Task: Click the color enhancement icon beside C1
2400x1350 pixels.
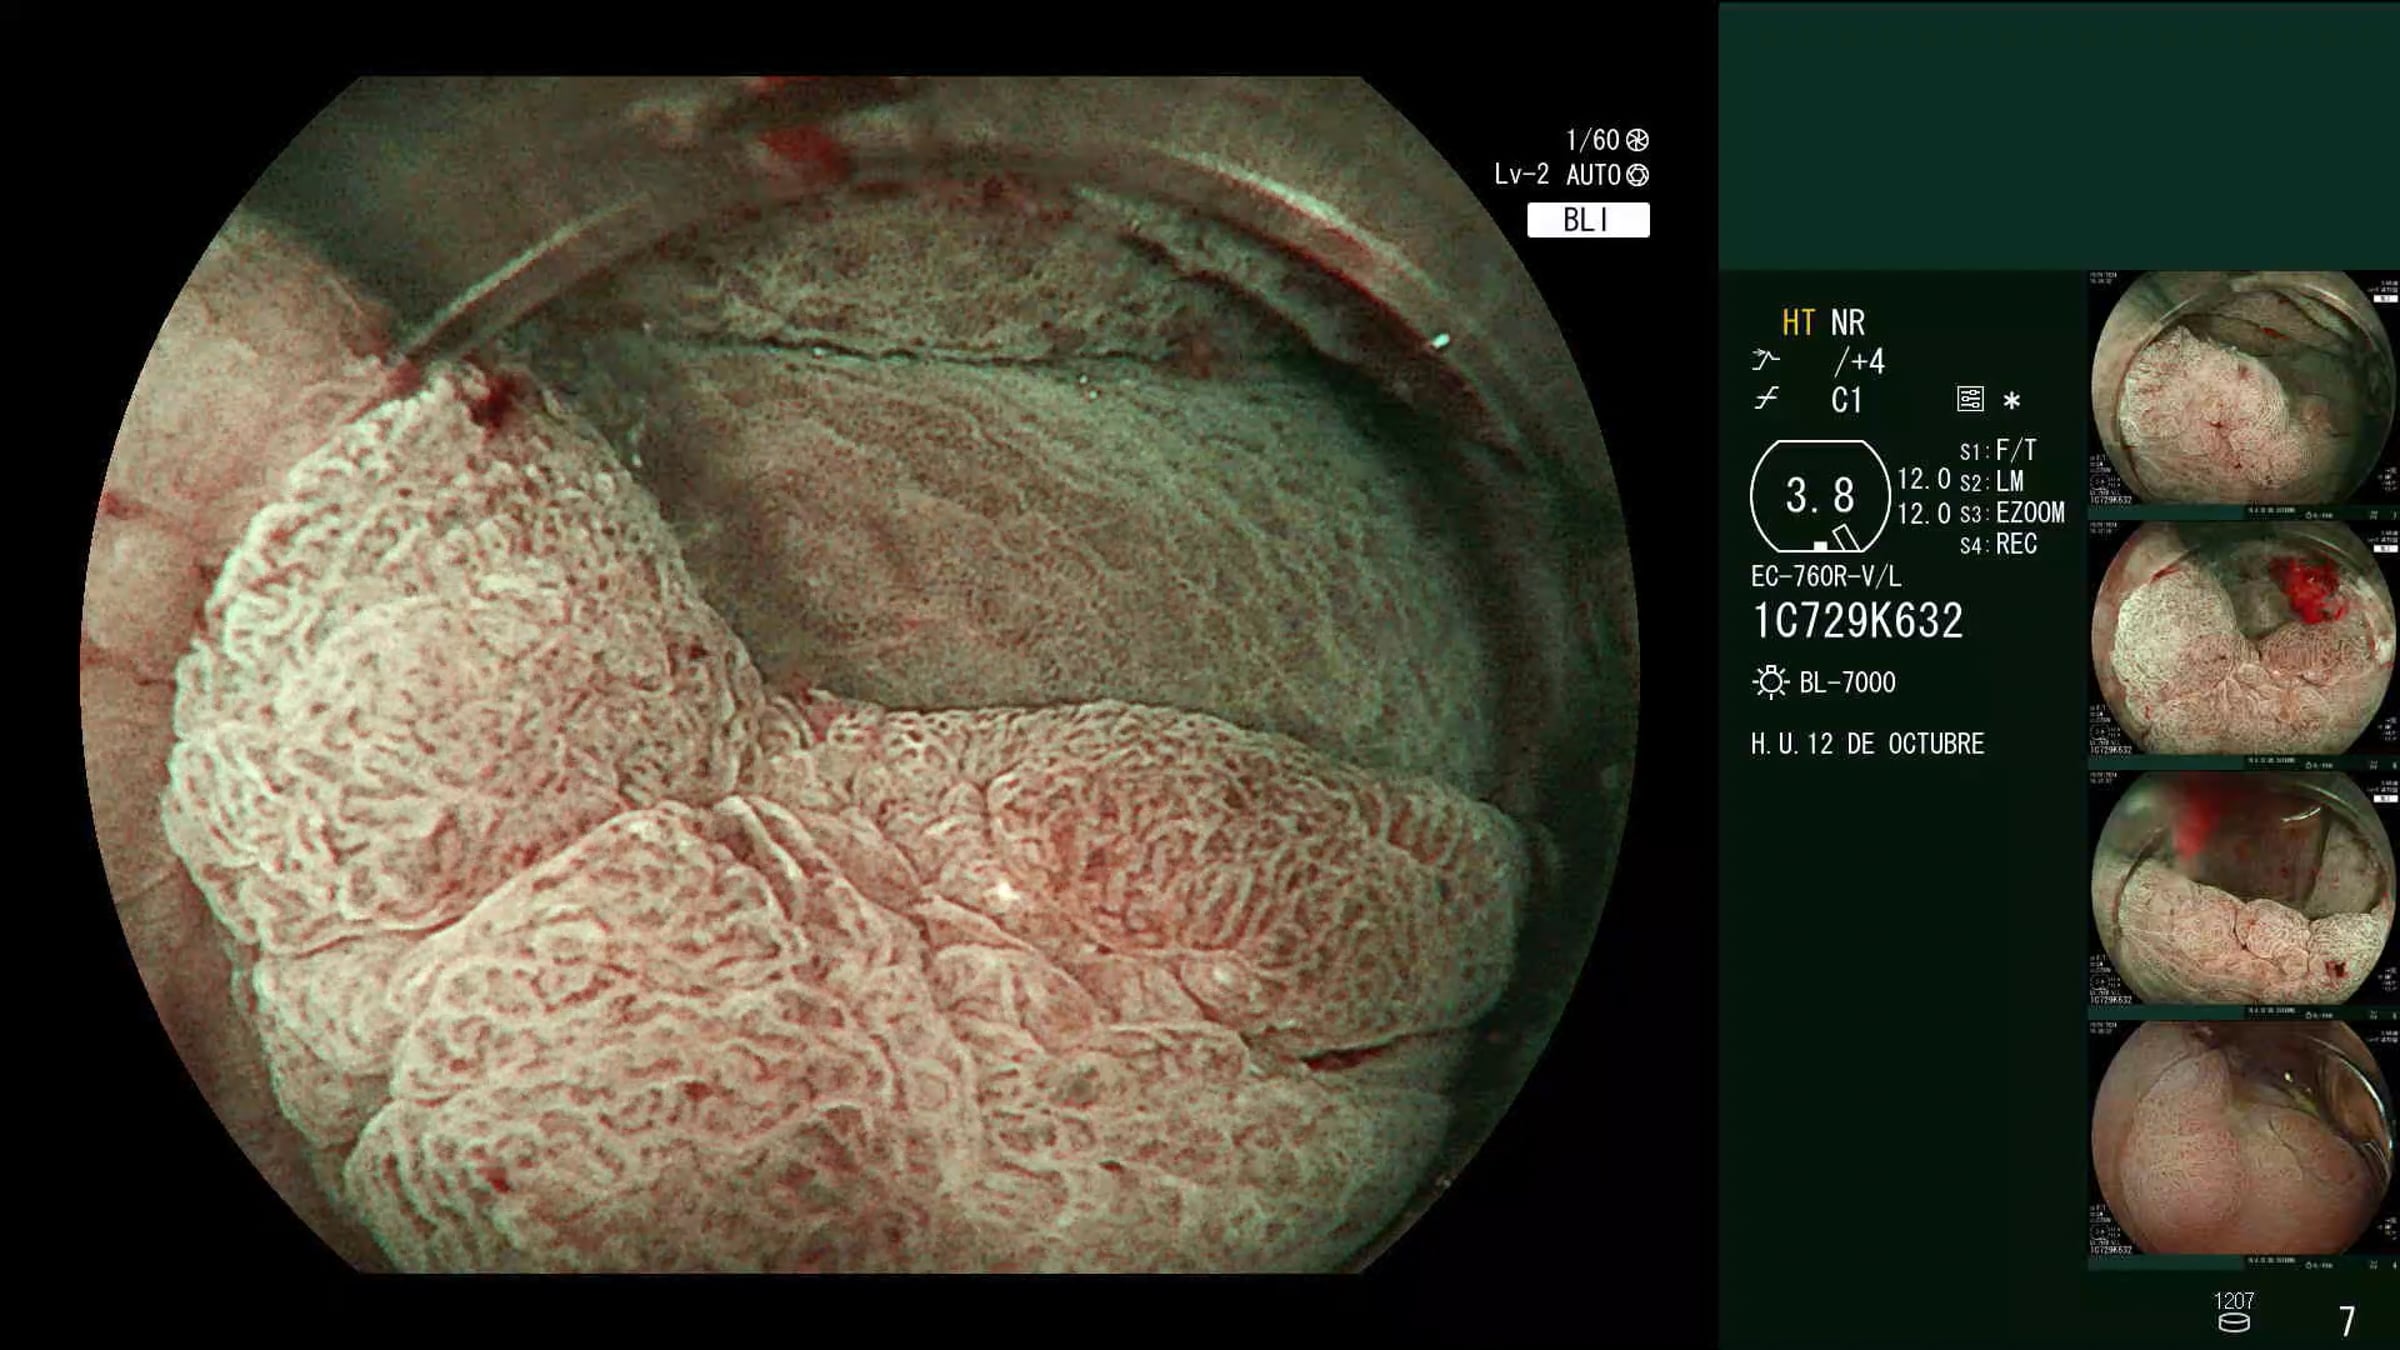Action: pyautogui.click(x=1766, y=399)
